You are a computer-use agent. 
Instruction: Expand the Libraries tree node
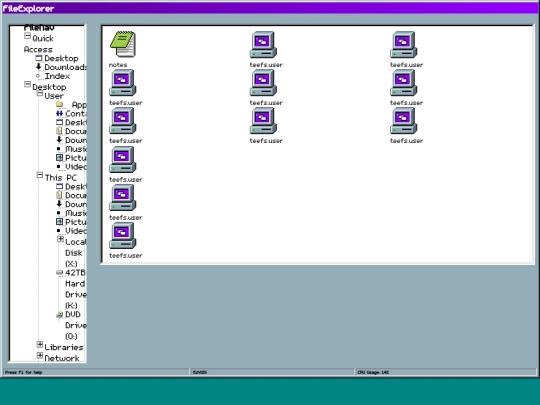coord(40,345)
